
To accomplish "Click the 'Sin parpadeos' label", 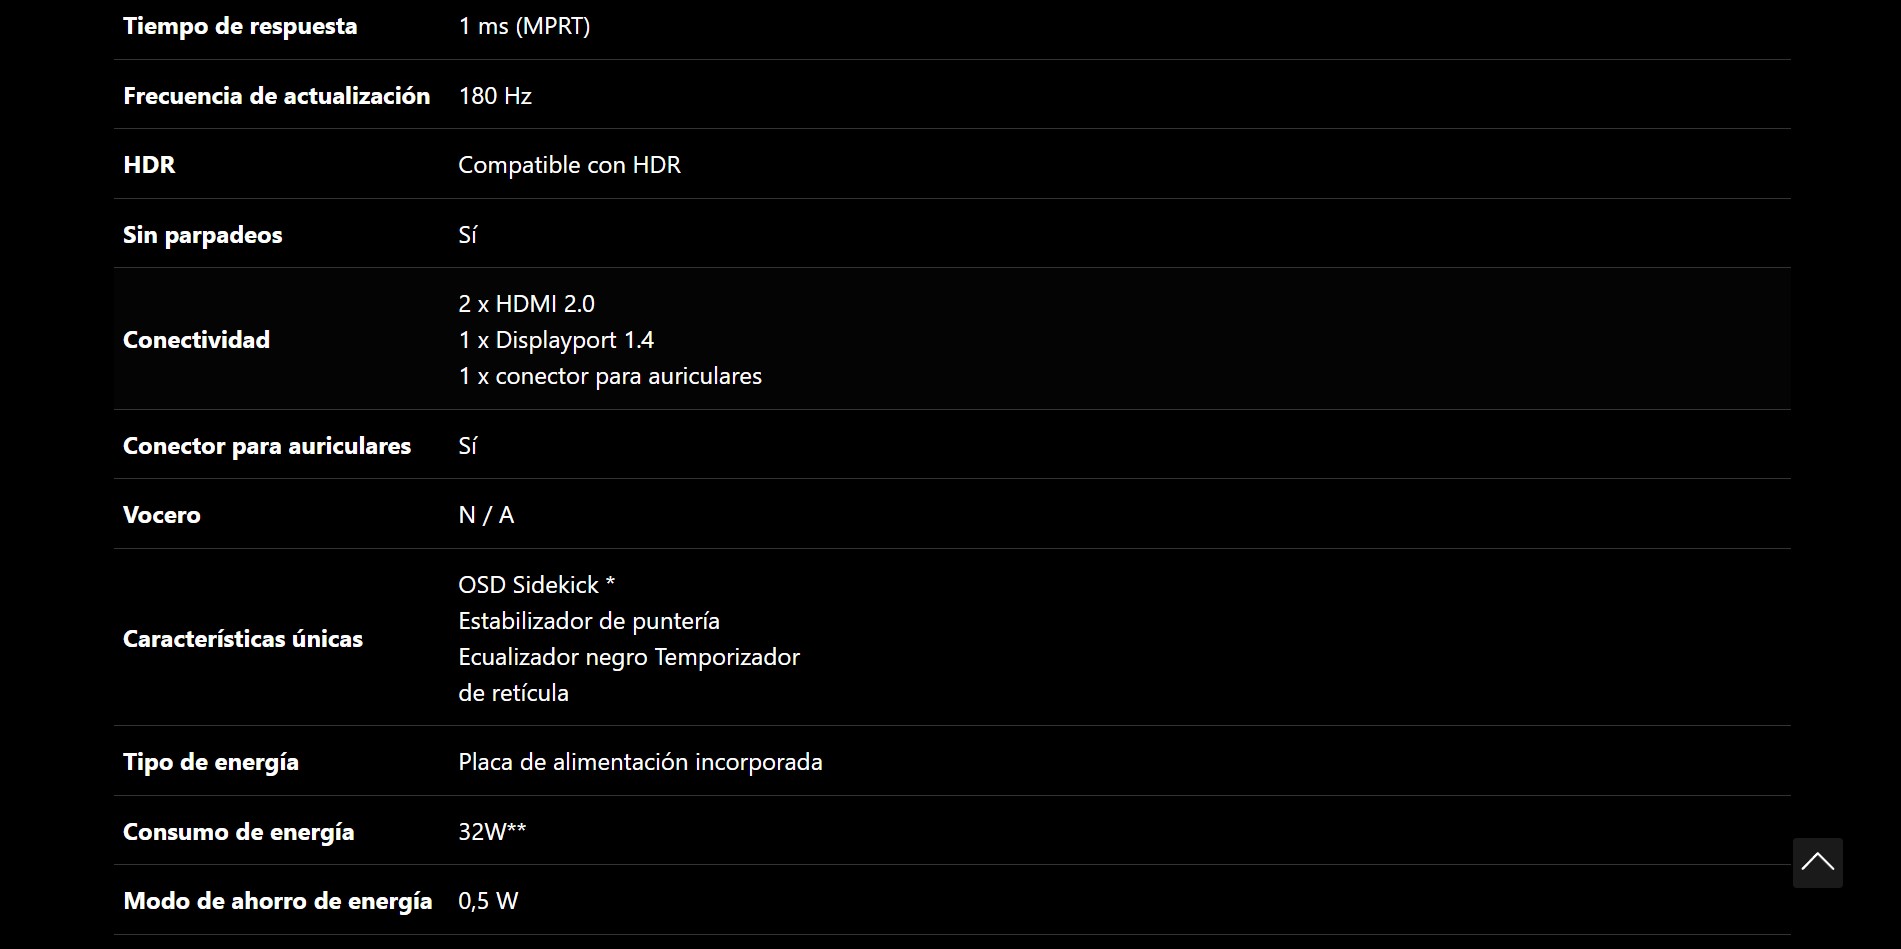I will 203,235.
